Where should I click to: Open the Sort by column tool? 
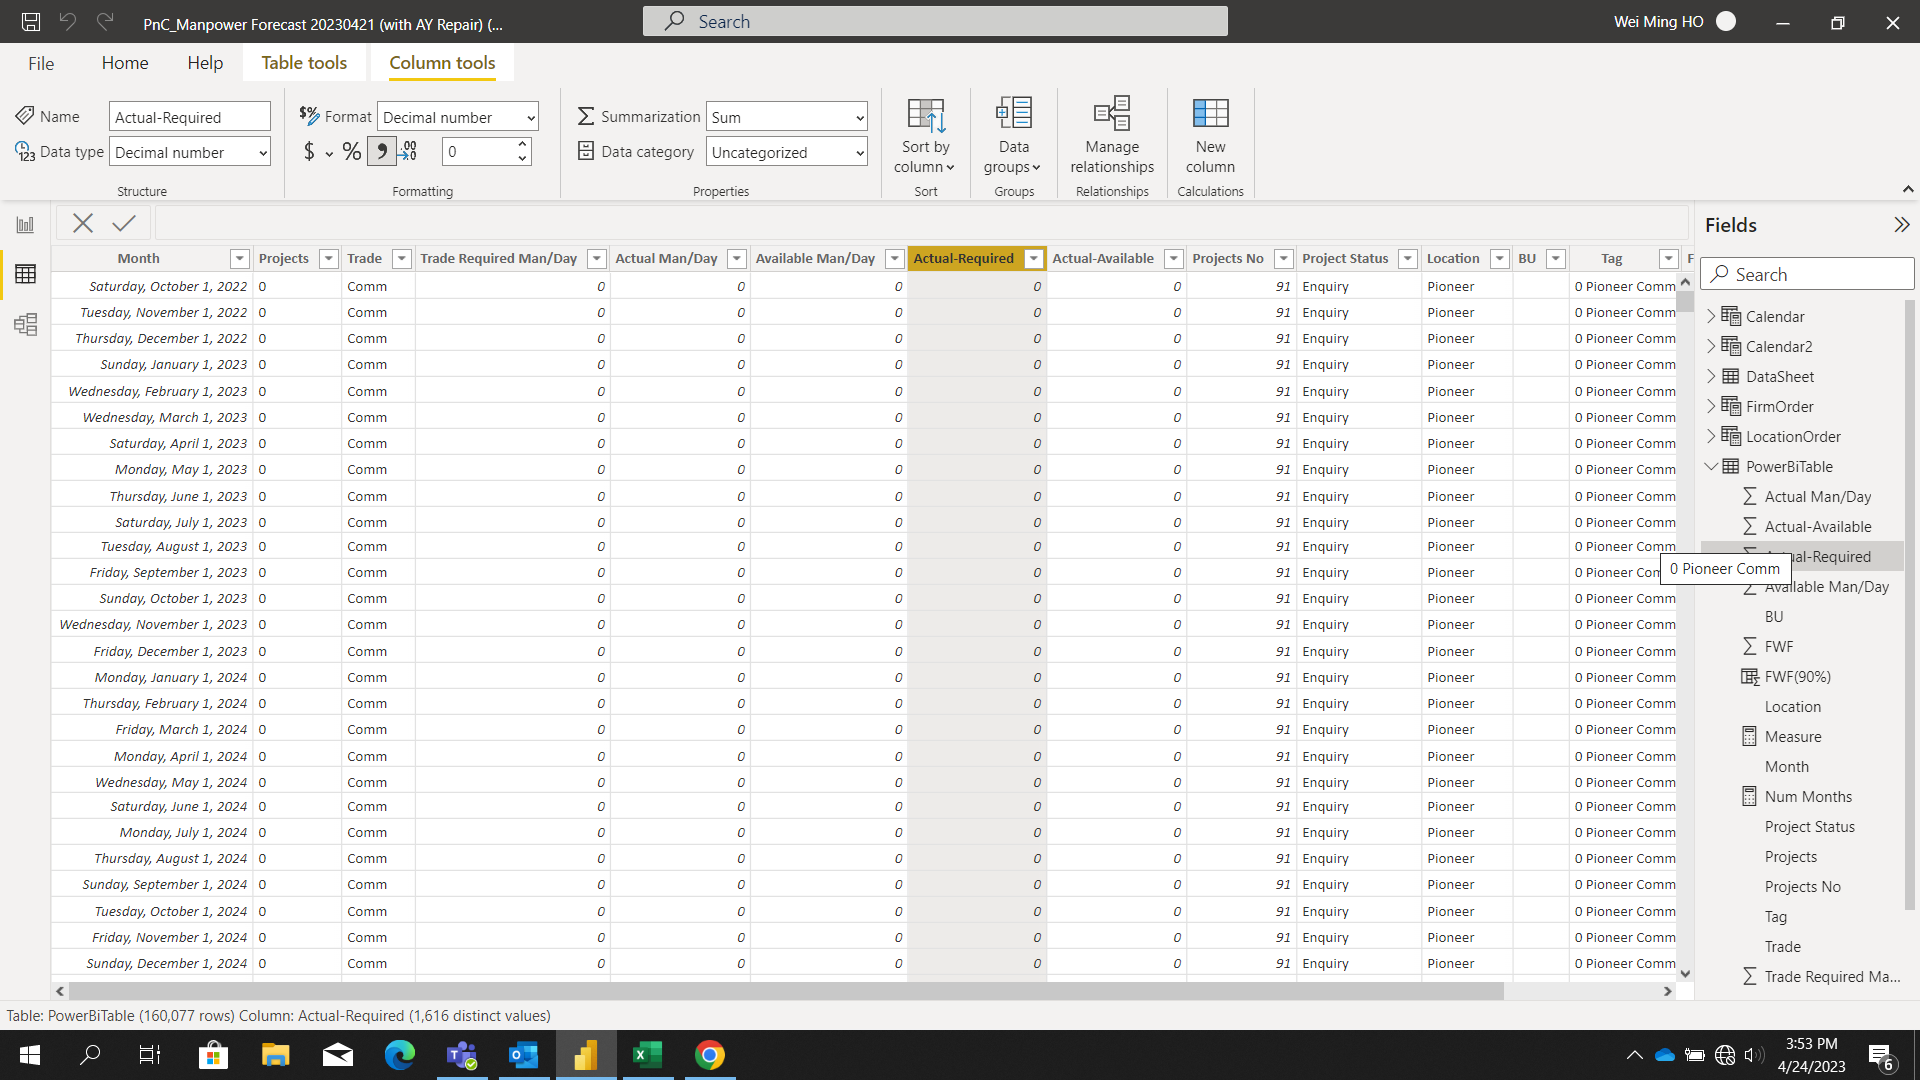926,137
